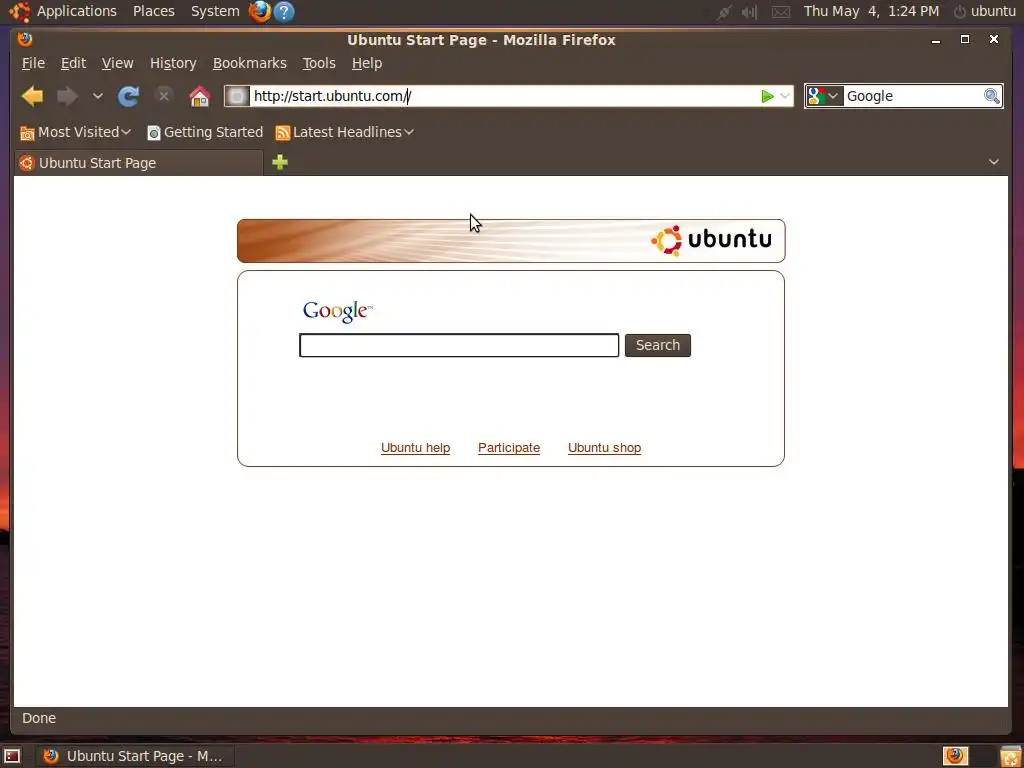Screen dimensions: 1024x768
Task: Launch Firefox from the top panel icon
Action: pos(260,11)
